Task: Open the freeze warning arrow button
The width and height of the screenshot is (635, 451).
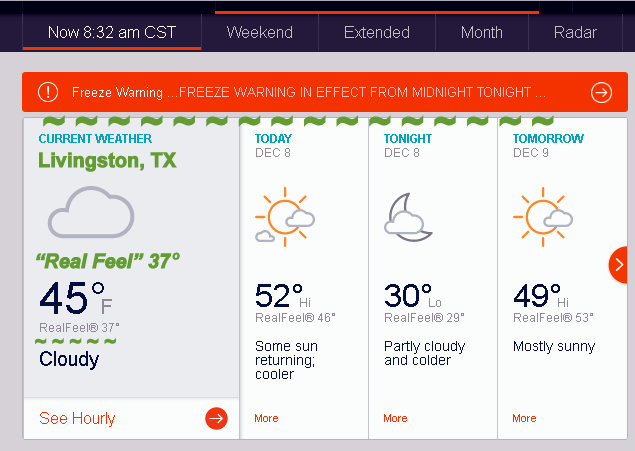Action: tap(601, 92)
